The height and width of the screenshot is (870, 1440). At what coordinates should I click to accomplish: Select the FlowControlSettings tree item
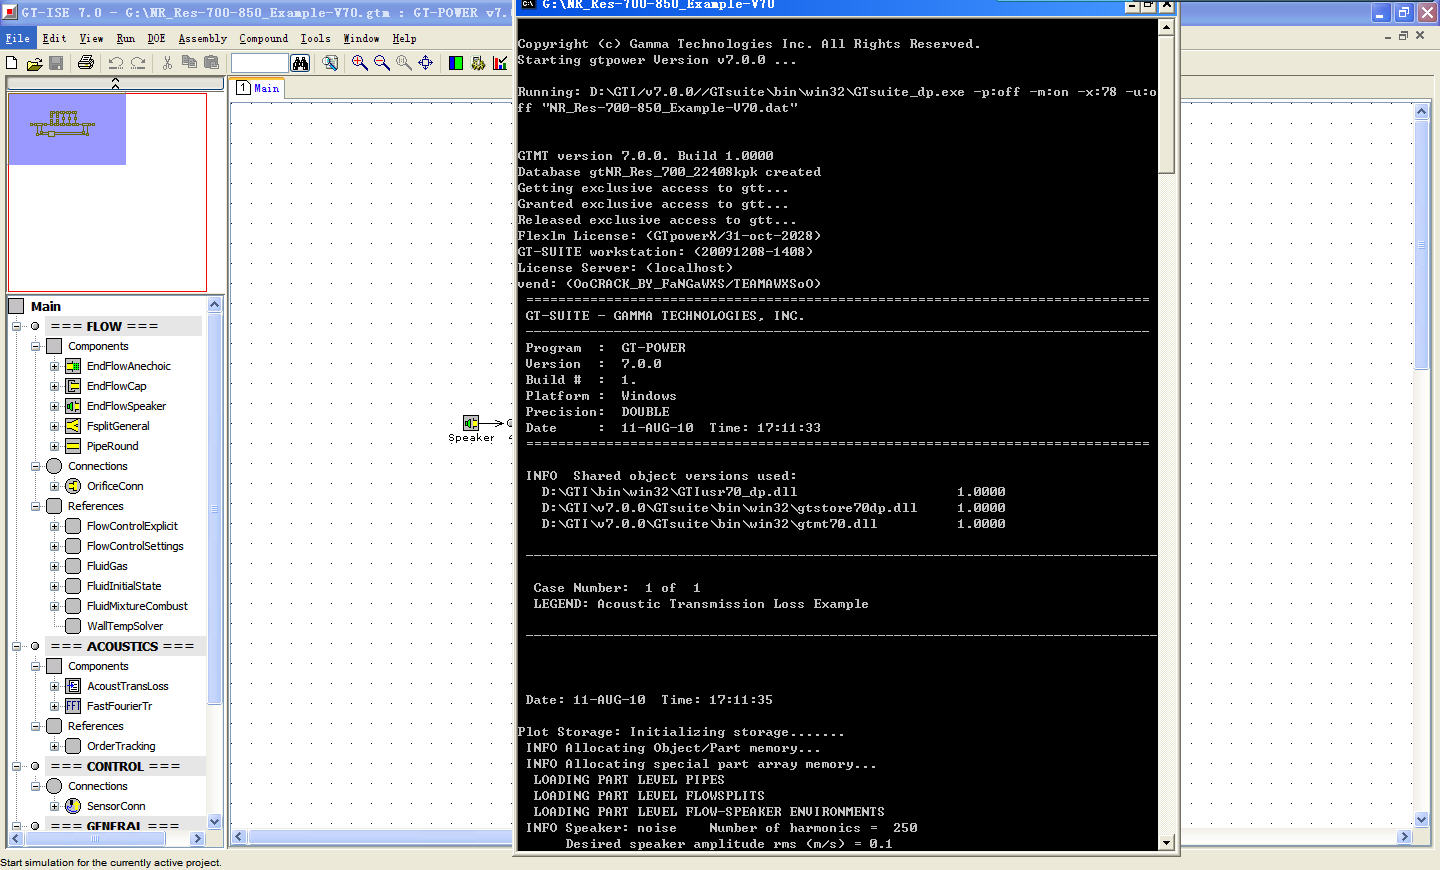[x=135, y=546]
